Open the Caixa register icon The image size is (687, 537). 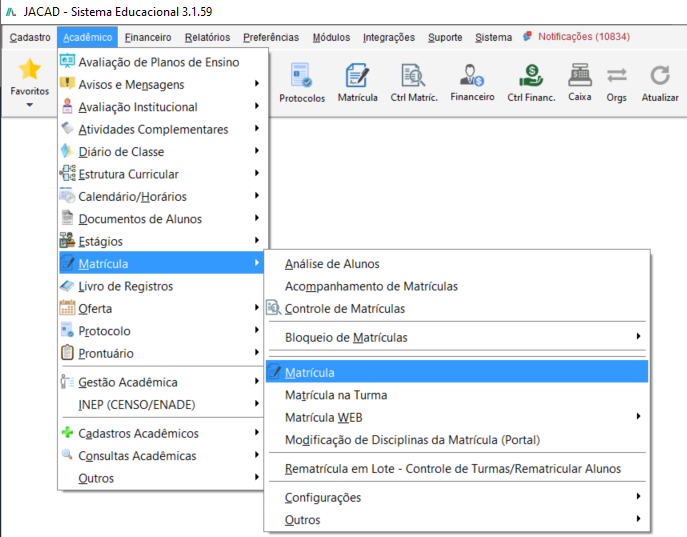coord(580,75)
